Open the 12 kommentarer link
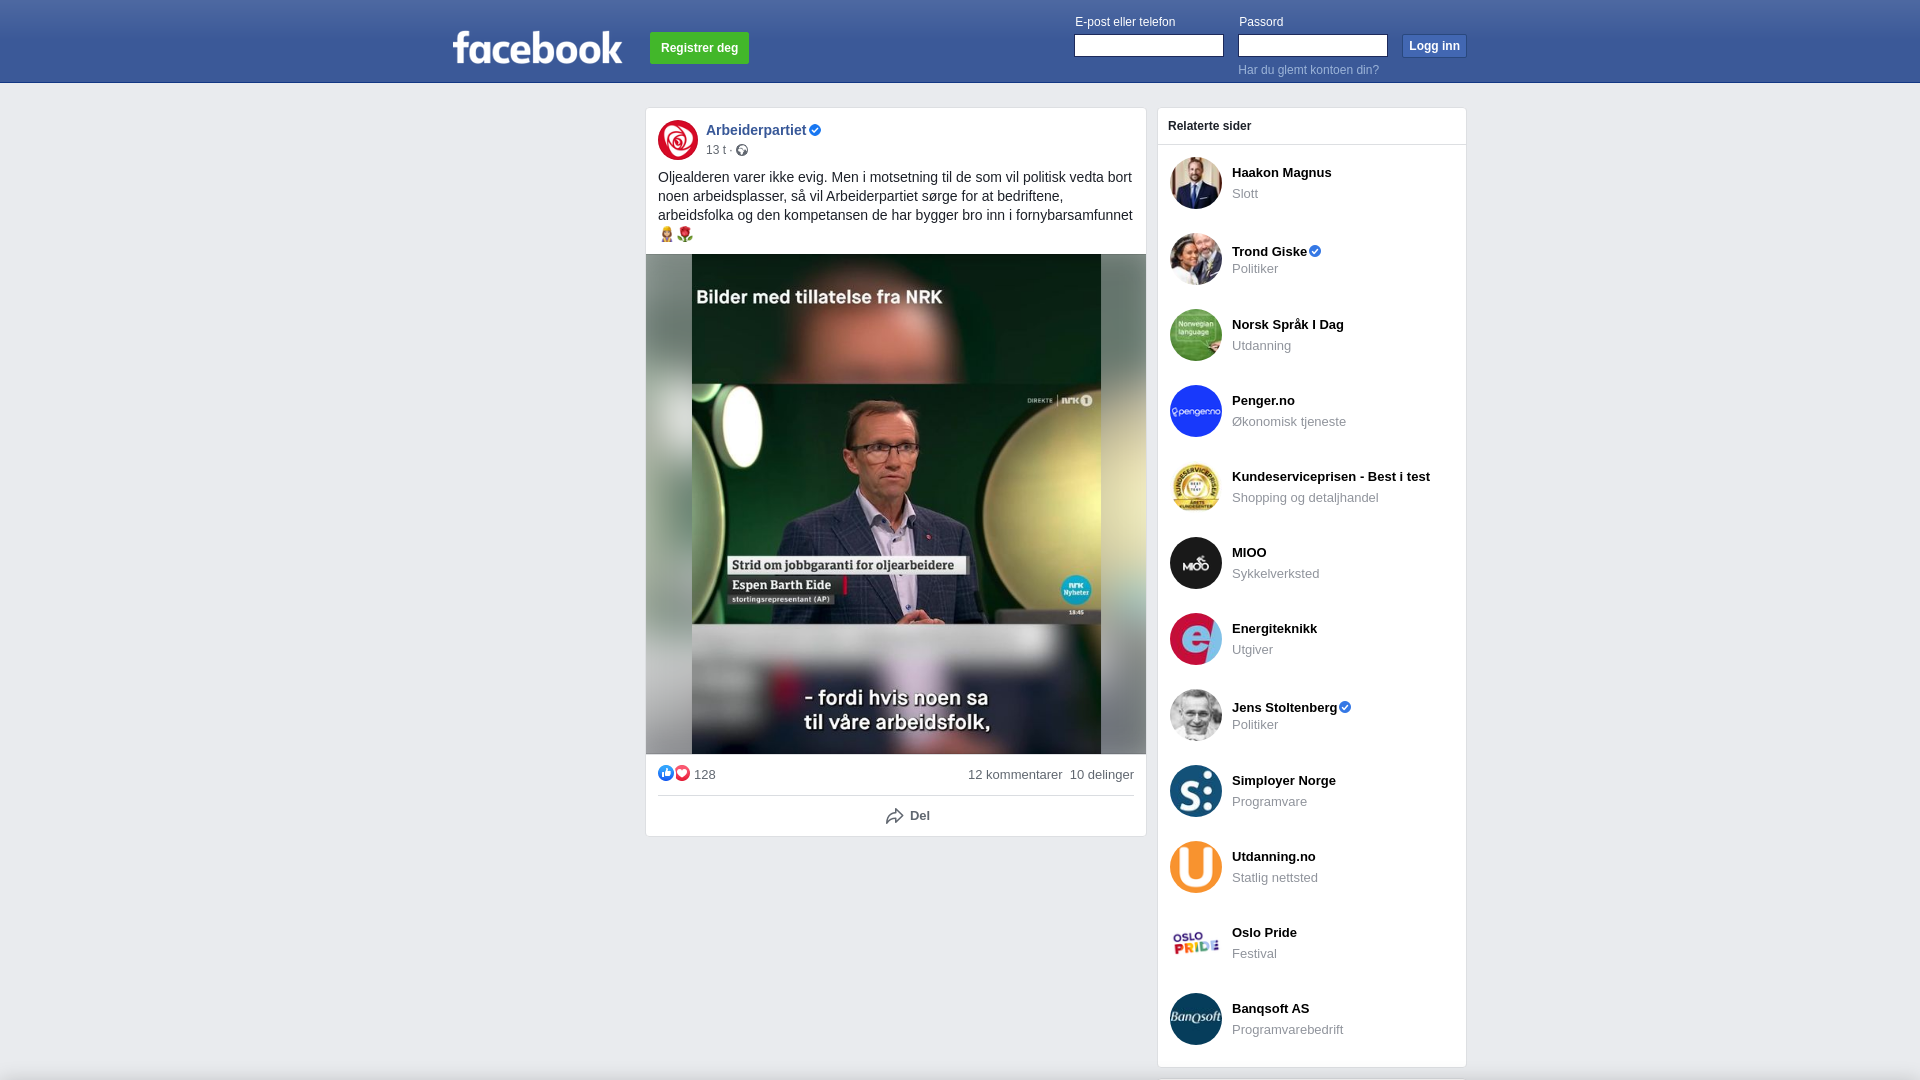Image resolution: width=1920 pixels, height=1080 pixels. [1015, 775]
